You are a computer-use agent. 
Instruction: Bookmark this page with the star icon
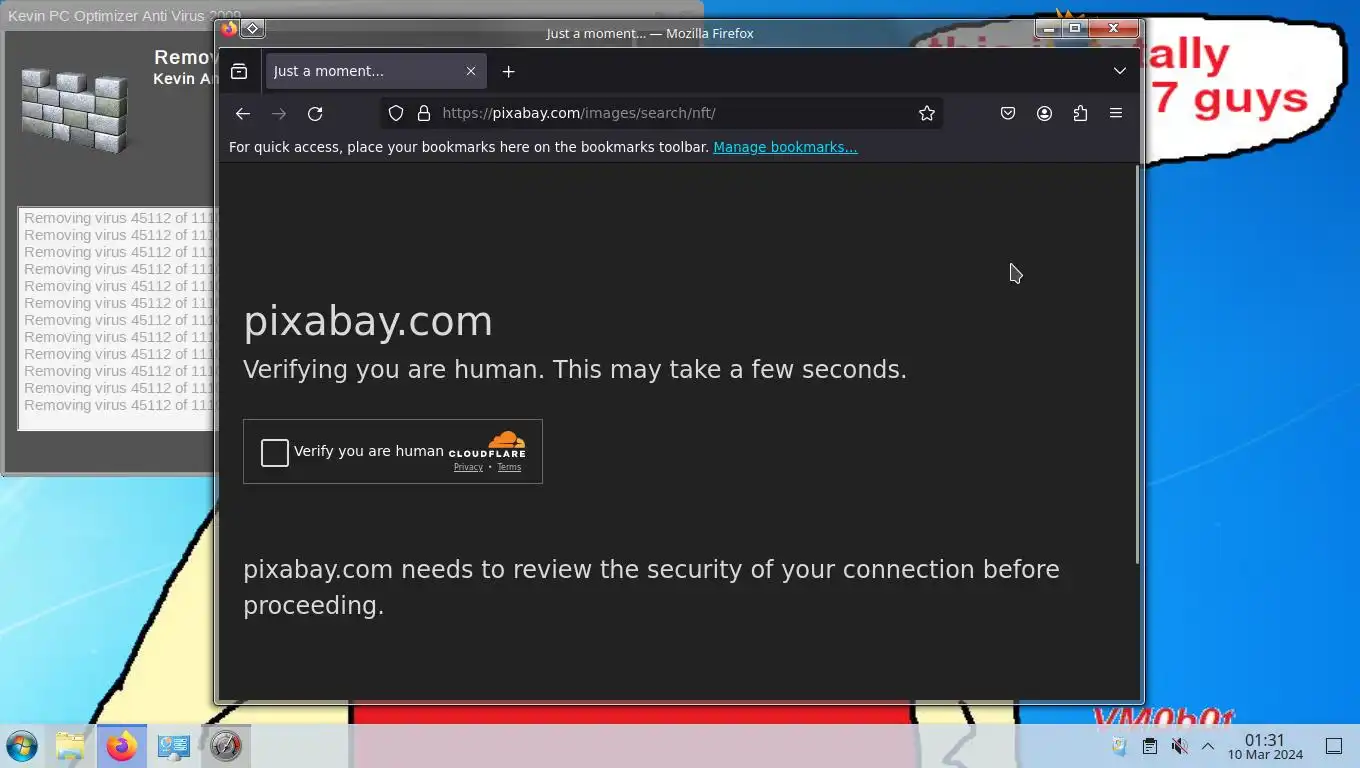click(x=927, y=114)
